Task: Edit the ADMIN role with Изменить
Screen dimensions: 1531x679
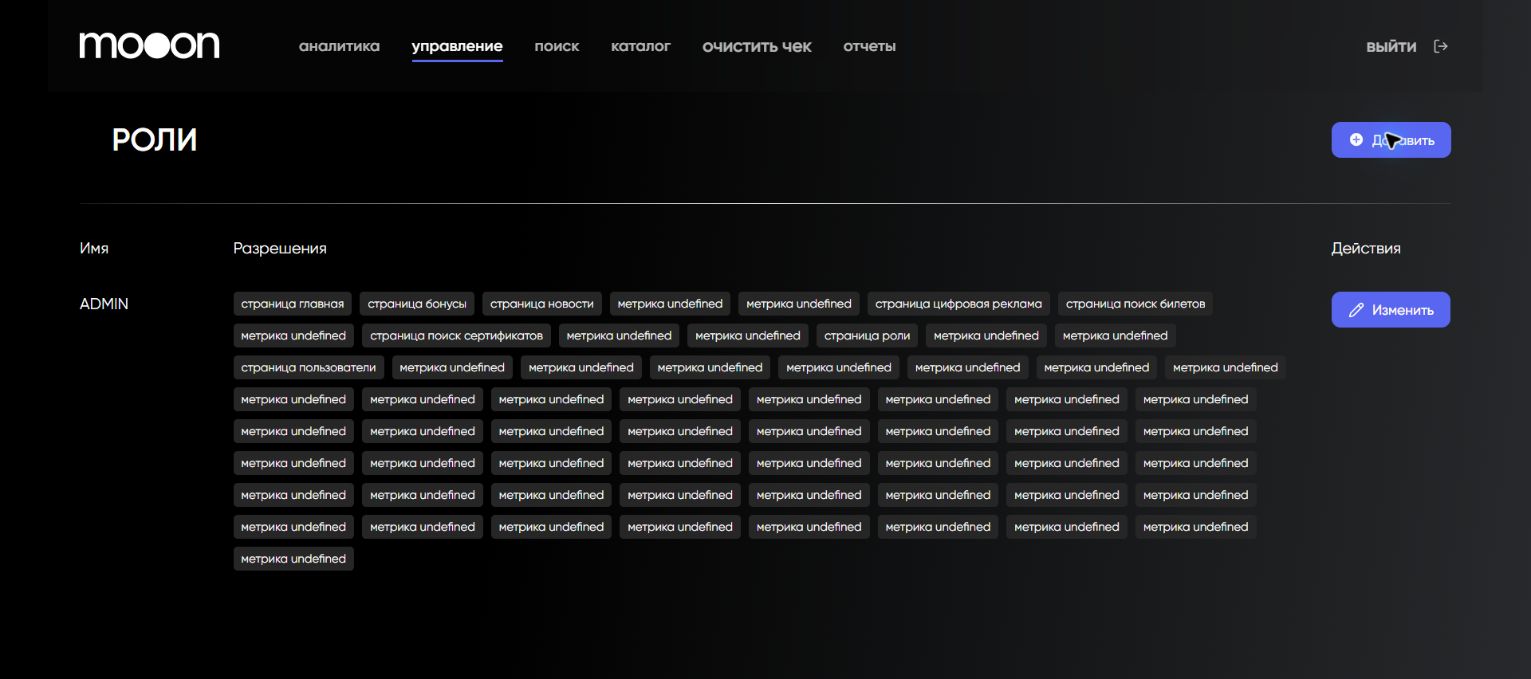Action: [x=1391, y=310]
